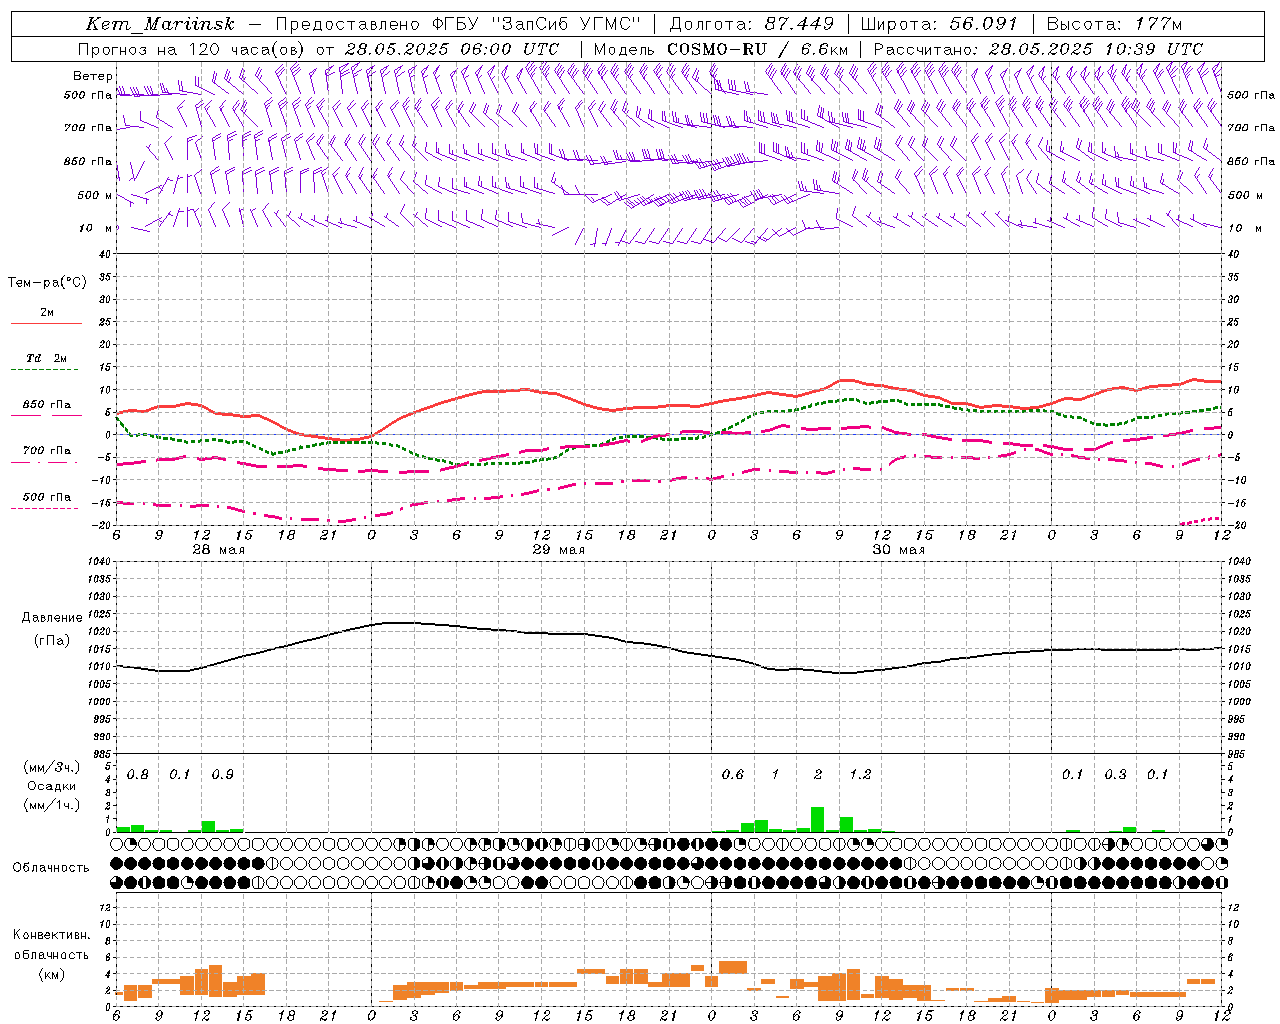Click '500 гПа' in the temperature legend

(47, 497)
